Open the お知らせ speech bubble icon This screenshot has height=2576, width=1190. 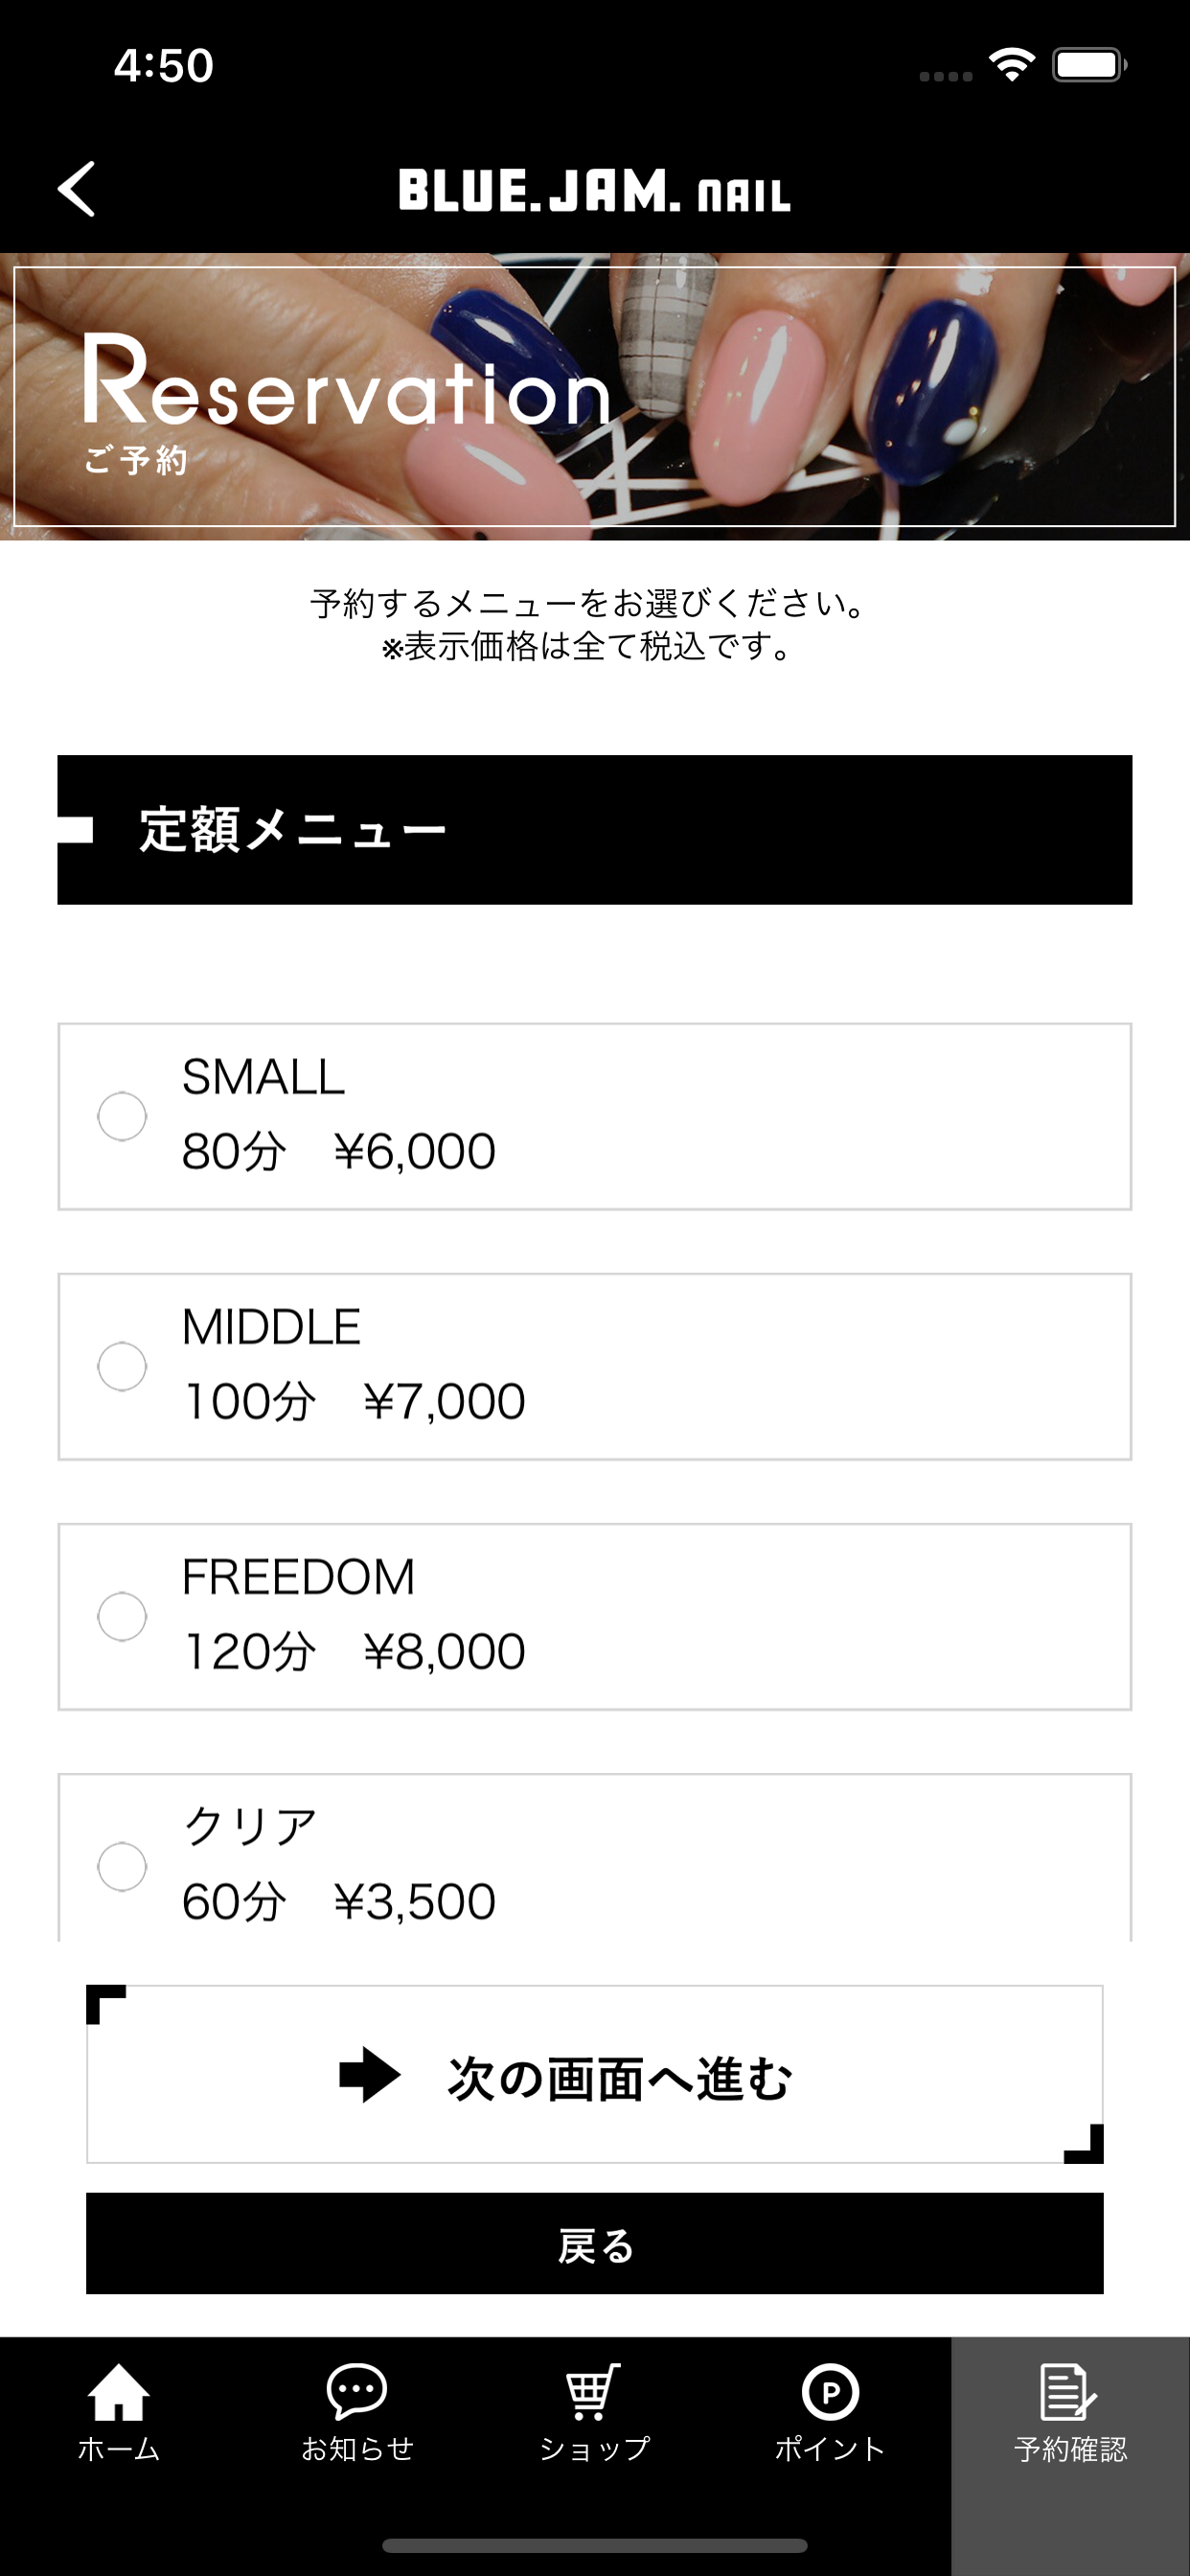point(356,2391)
